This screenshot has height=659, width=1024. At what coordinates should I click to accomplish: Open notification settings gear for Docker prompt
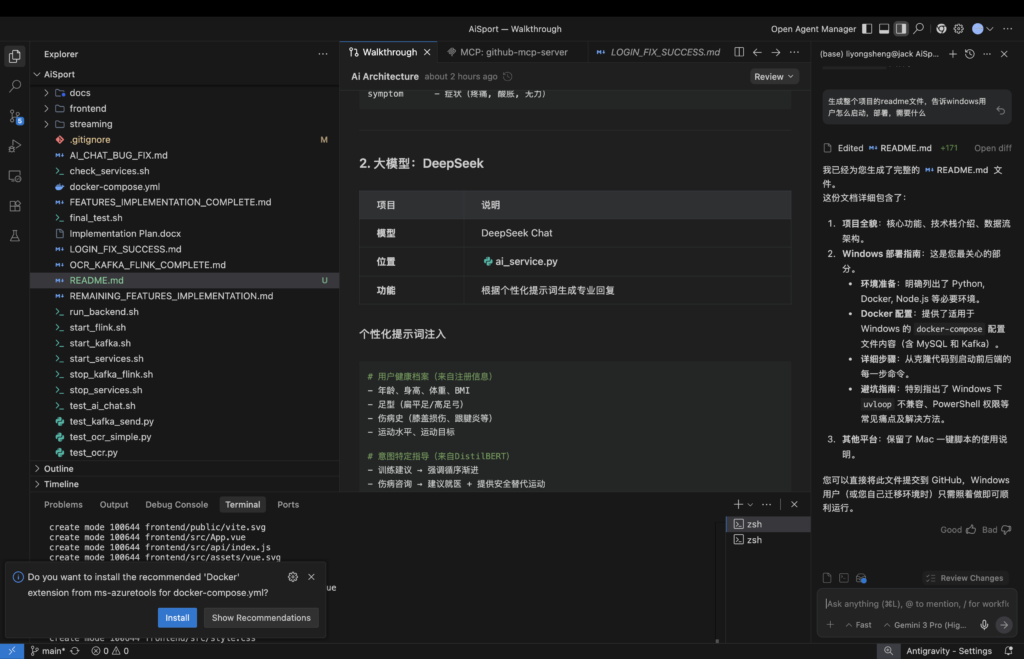pos(293,577)
